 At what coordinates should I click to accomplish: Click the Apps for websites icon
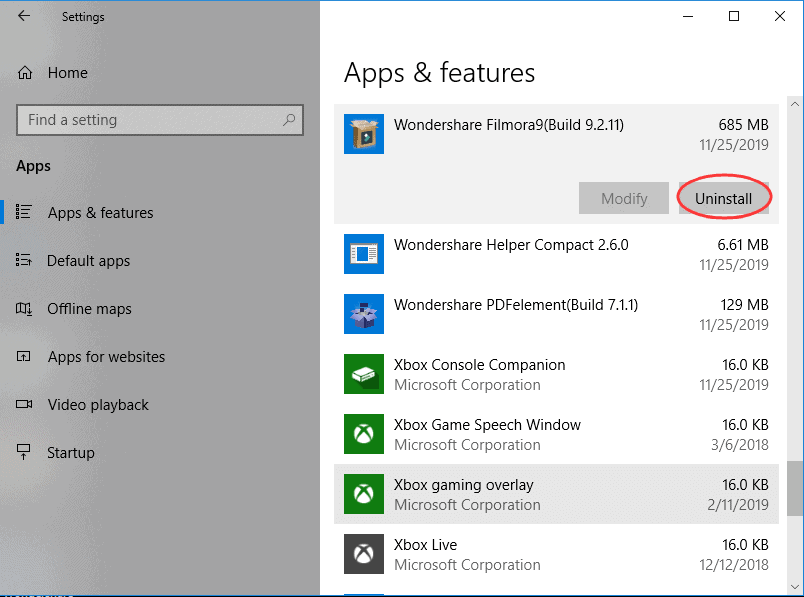24,356
